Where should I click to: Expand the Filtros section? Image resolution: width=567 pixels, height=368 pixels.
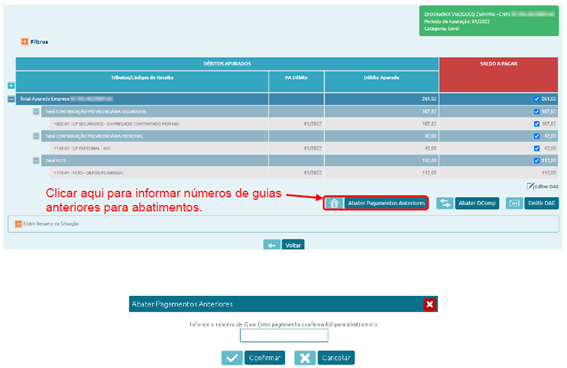pos(25,42)
